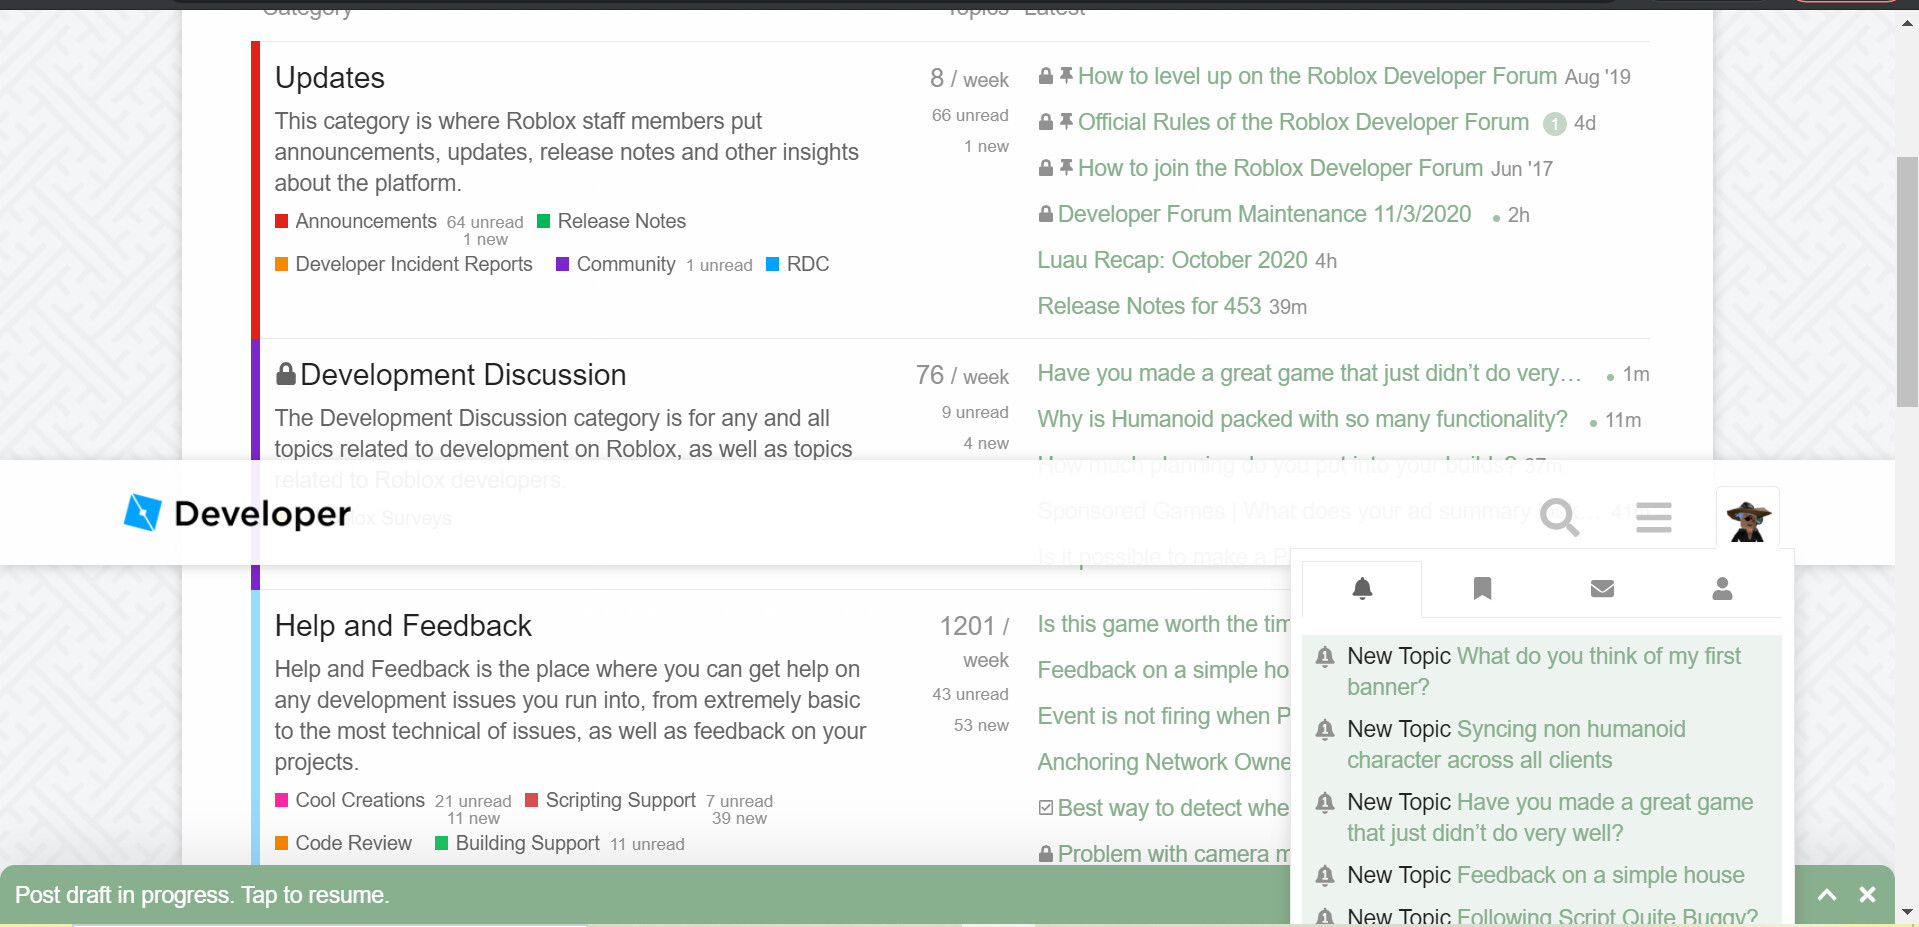Show the 53 new Help and Feedback topics

[x=981, y=725]
